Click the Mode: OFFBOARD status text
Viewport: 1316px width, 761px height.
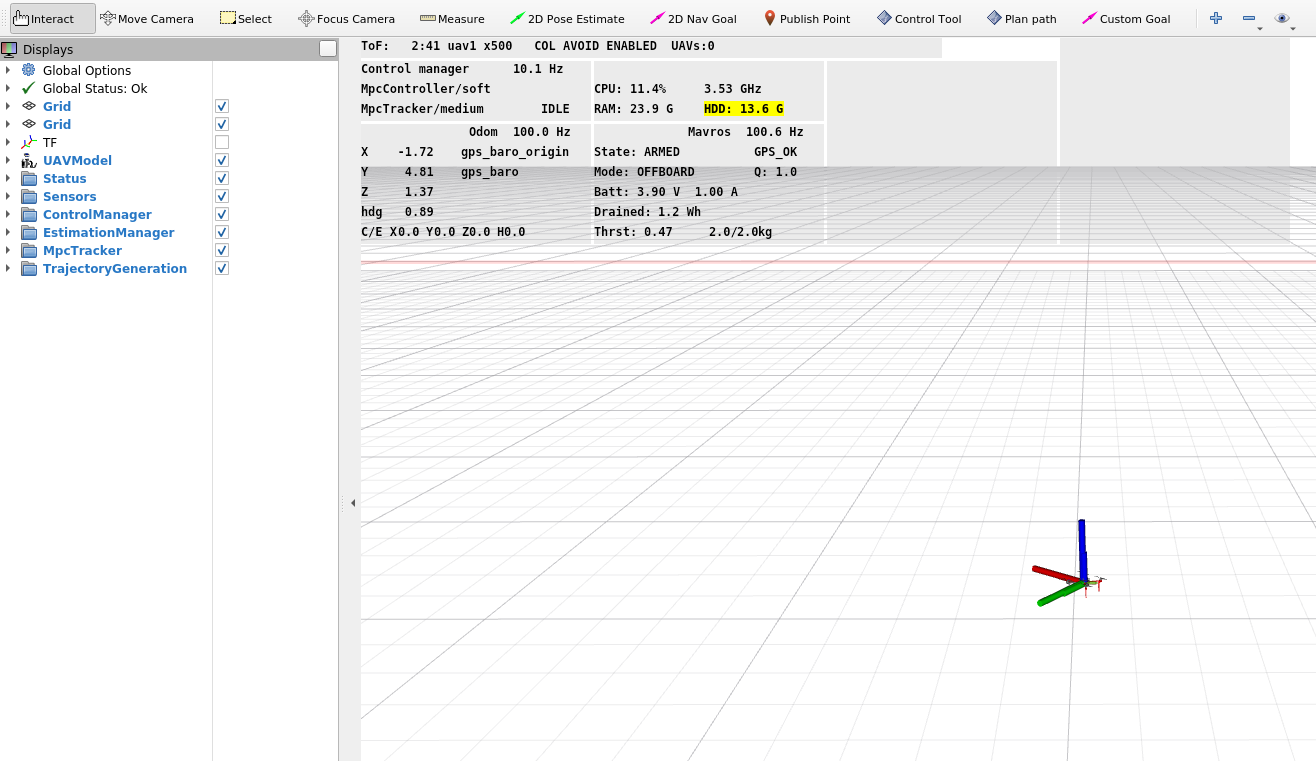point(644,172)
